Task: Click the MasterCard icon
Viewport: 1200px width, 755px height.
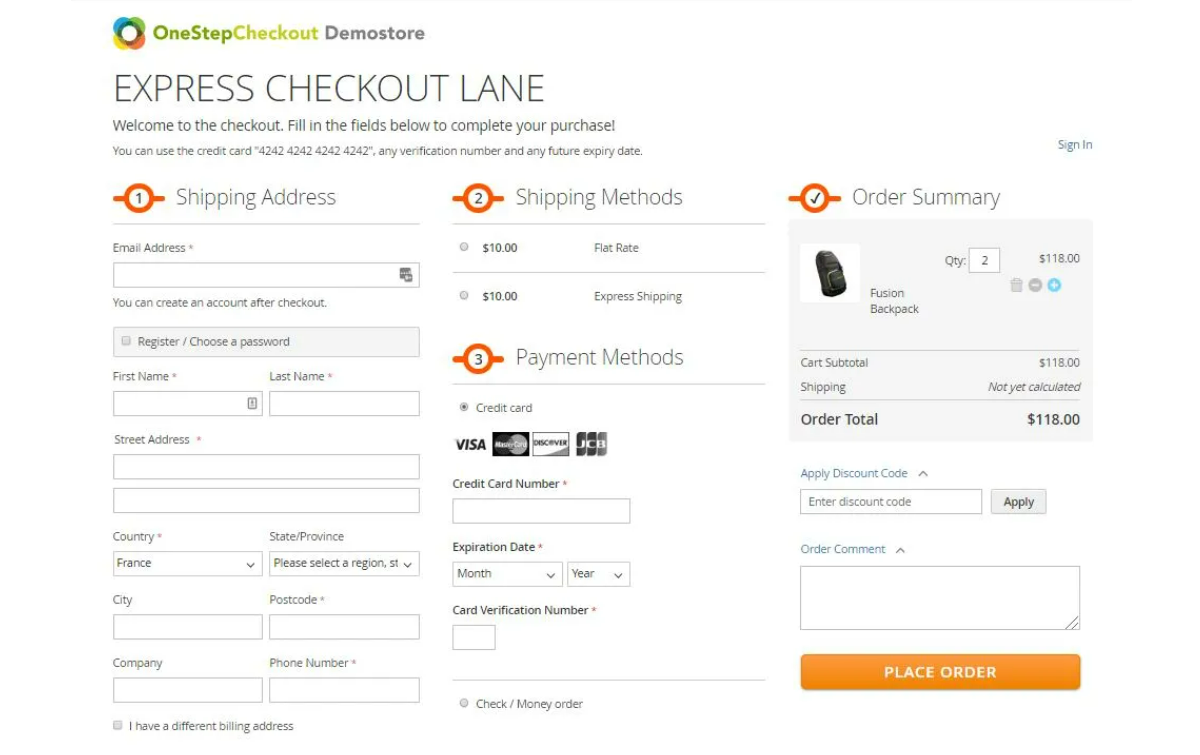Action: coord(511,444)
